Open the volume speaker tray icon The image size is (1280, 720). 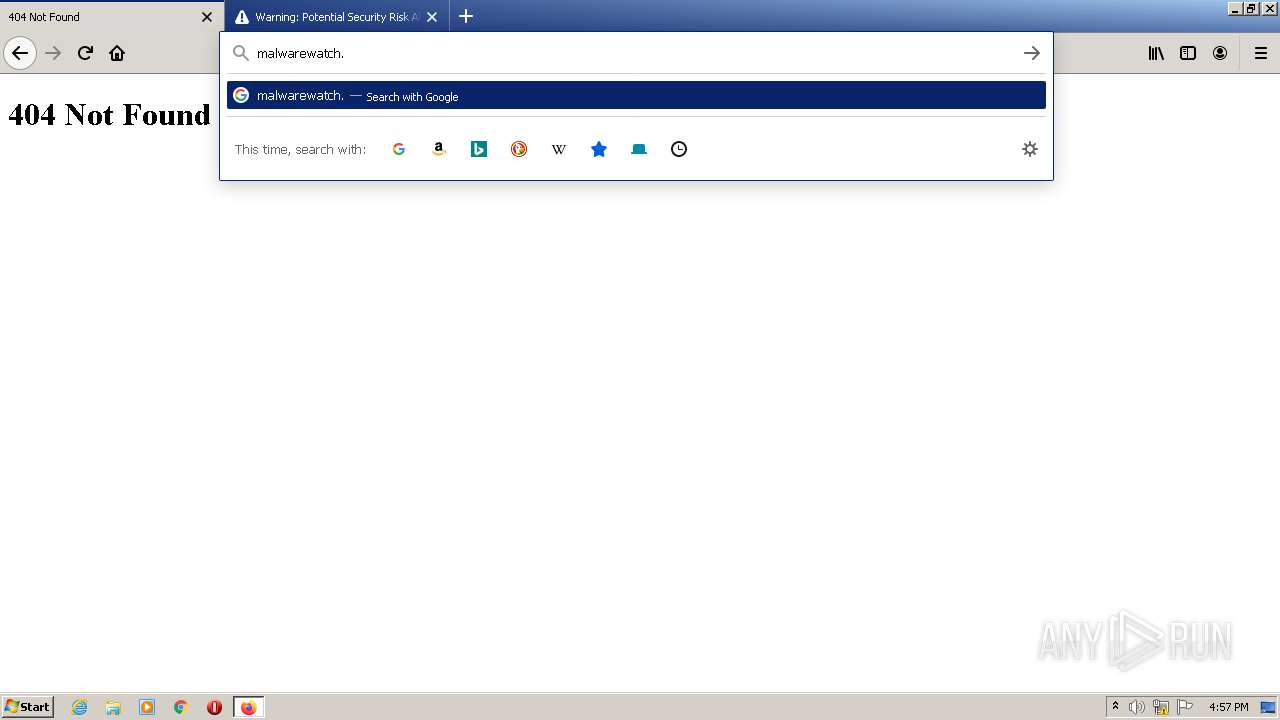1136,707
